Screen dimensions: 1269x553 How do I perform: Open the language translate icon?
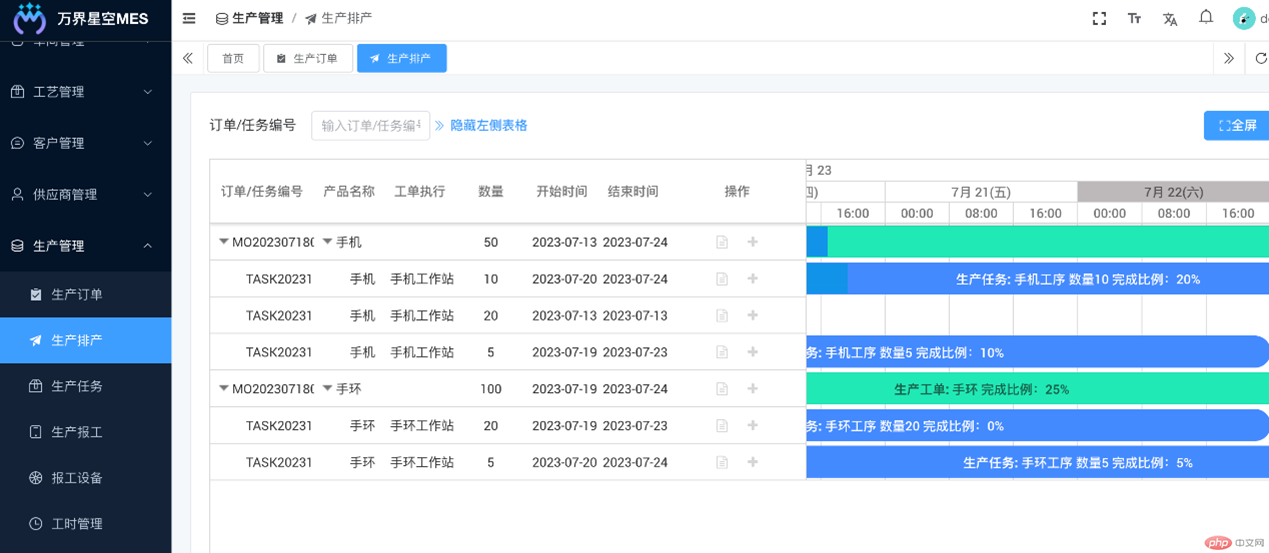pyautogui.click(x=1170, y=18)
